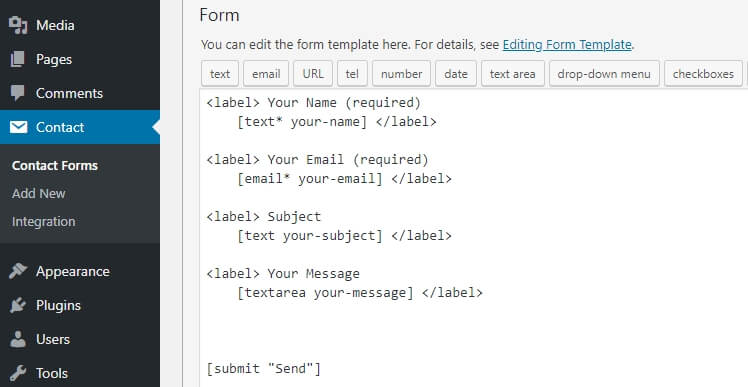Click the Users person icon
748x387 pixels.
click(x=18, y=339)
